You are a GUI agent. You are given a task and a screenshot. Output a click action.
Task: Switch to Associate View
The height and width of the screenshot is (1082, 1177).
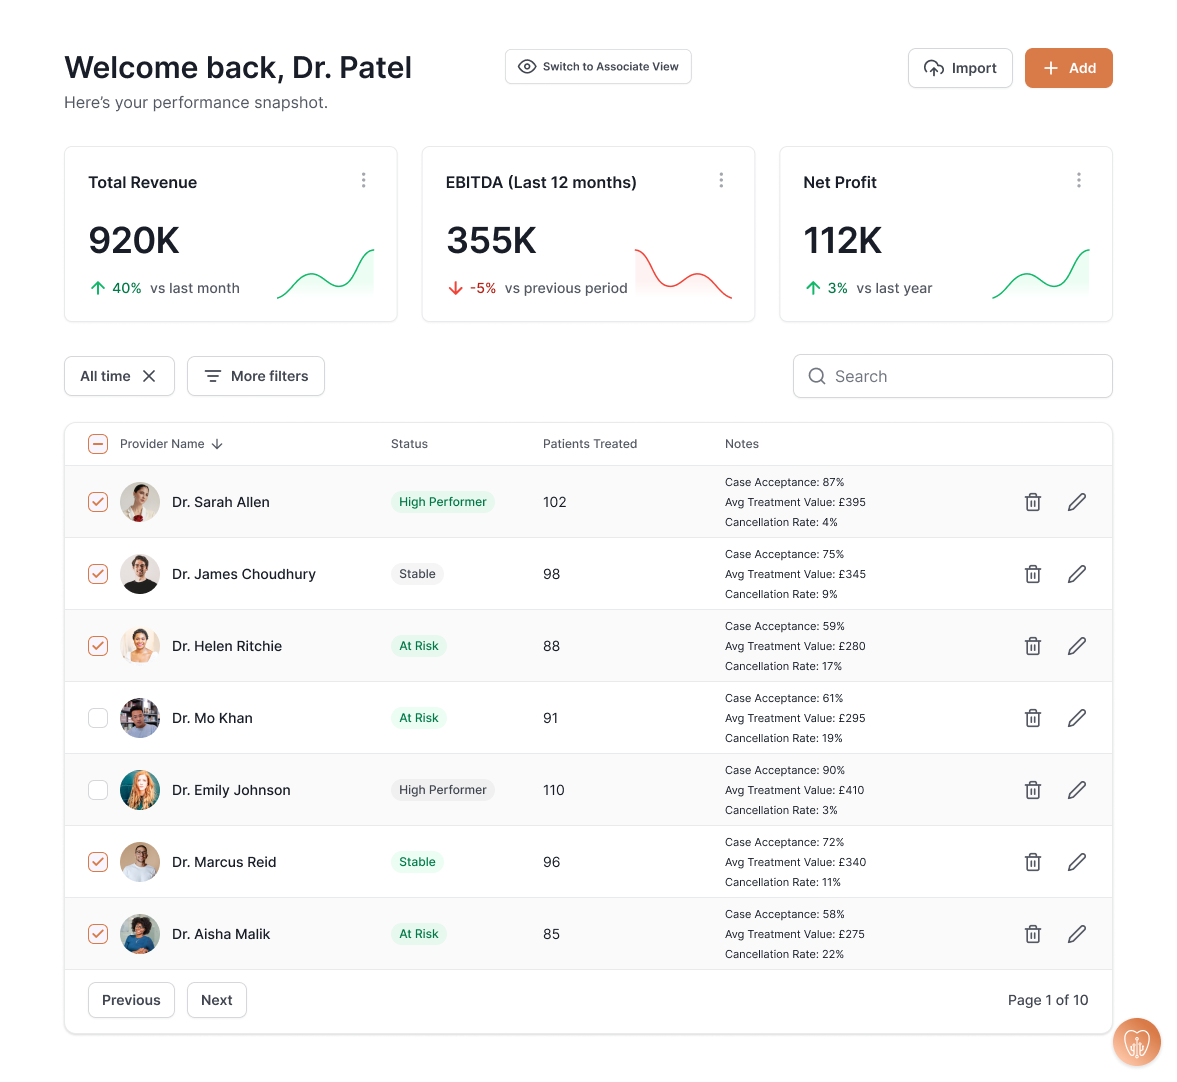[x=598, y=67]
